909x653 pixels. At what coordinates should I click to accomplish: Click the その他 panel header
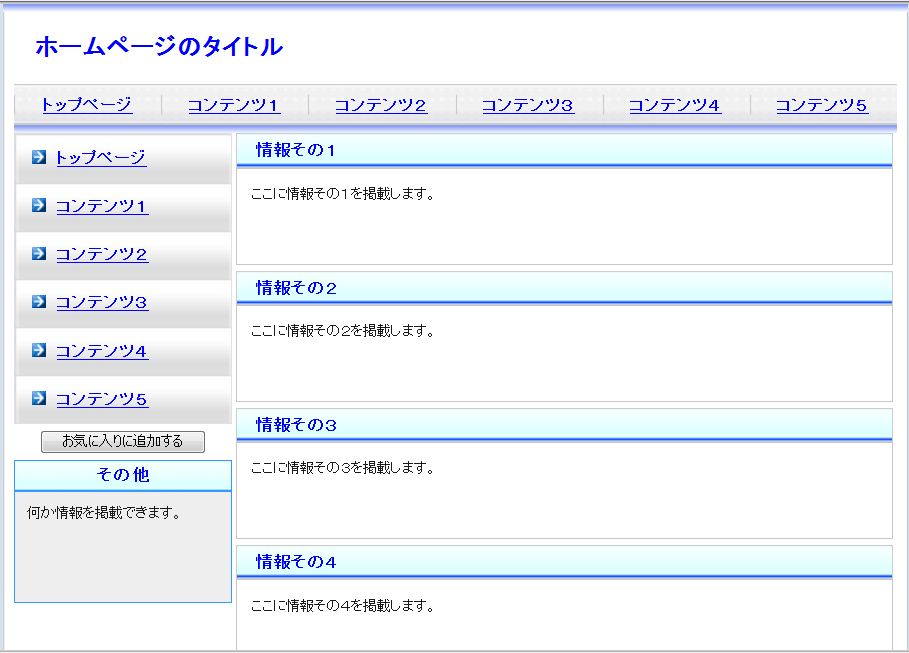(x=123, y=475)
